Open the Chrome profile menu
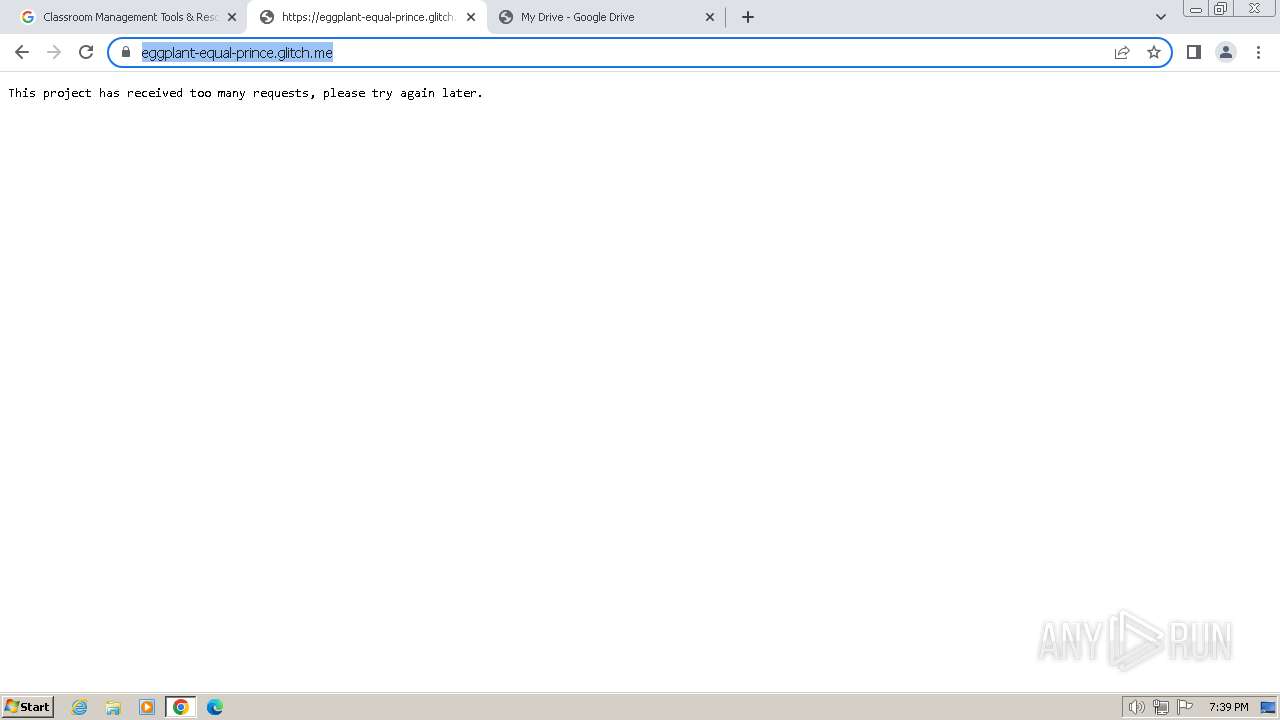The width and height of the screenshot is (1280, 720). click(1225, 52)
